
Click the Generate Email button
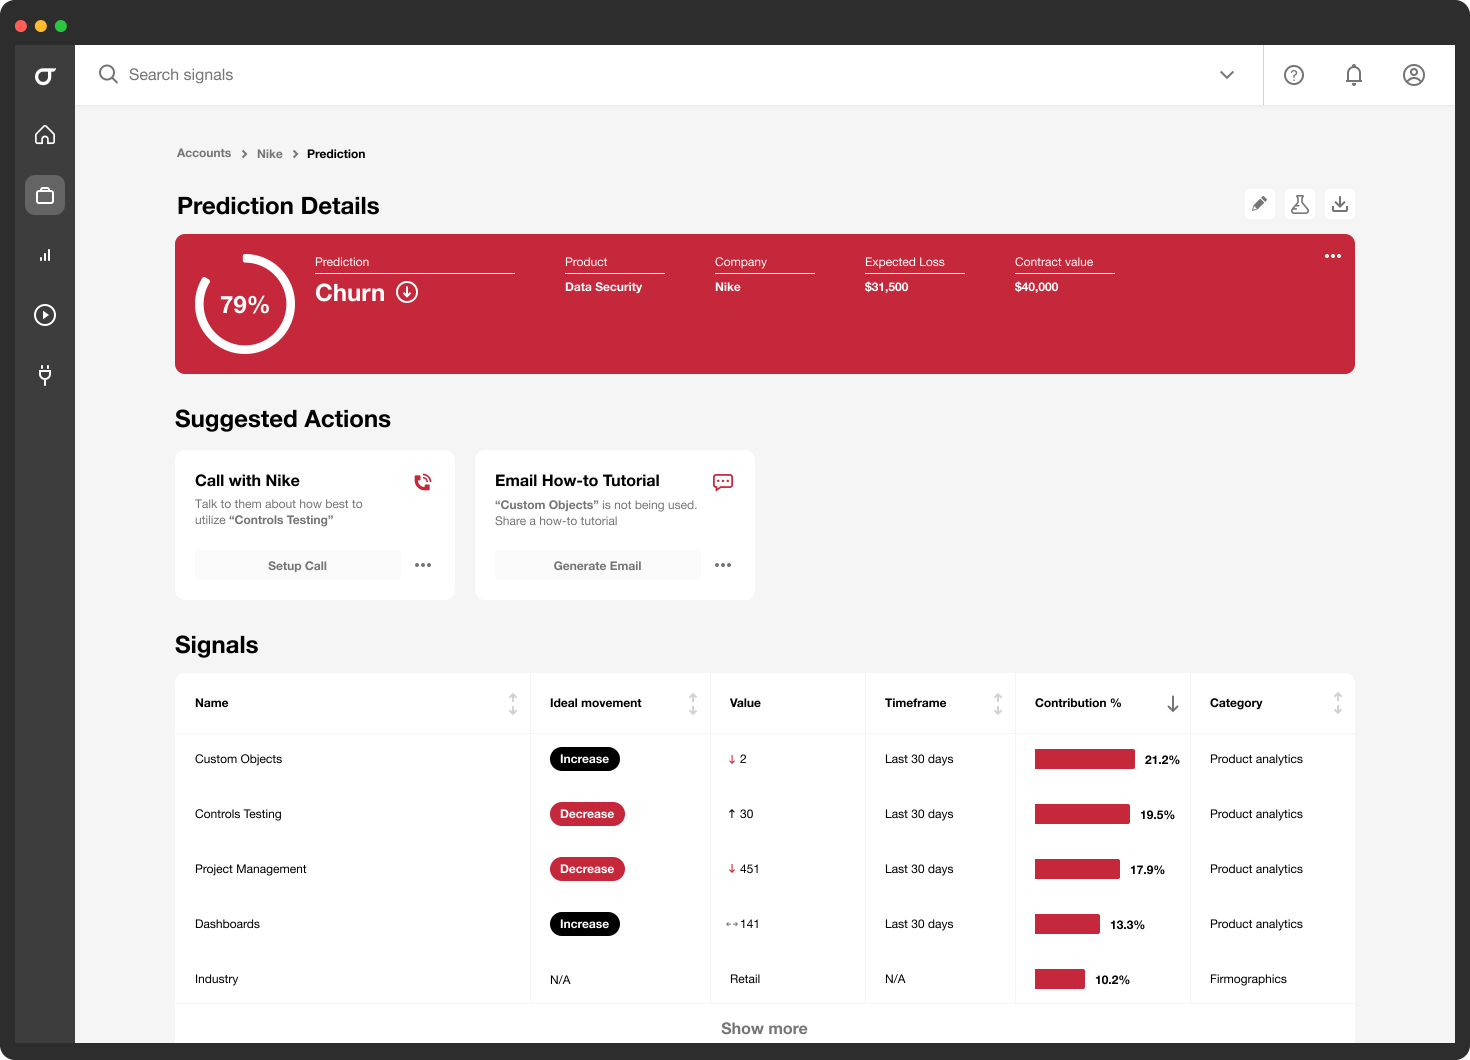(598, 565)
